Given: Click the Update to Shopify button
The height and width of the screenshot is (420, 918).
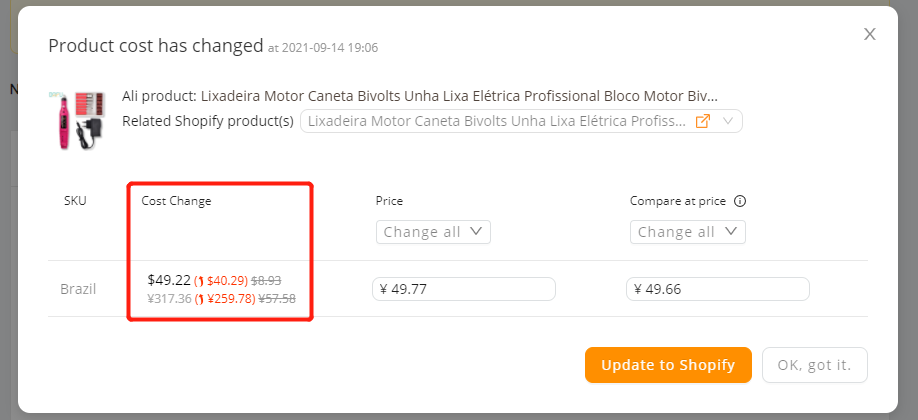Looking at the screenshot, I should 668,365.
